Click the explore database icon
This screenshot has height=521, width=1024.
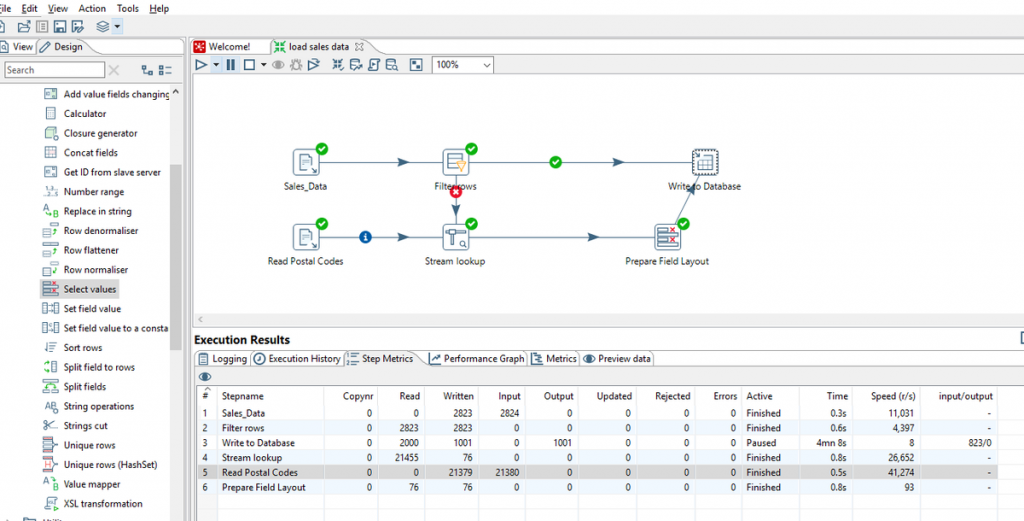(x=392, y=65)
